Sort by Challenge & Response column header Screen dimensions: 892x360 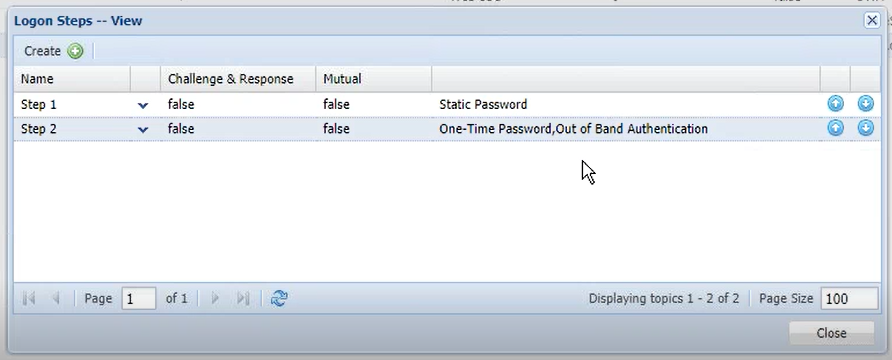click(238, 78)
